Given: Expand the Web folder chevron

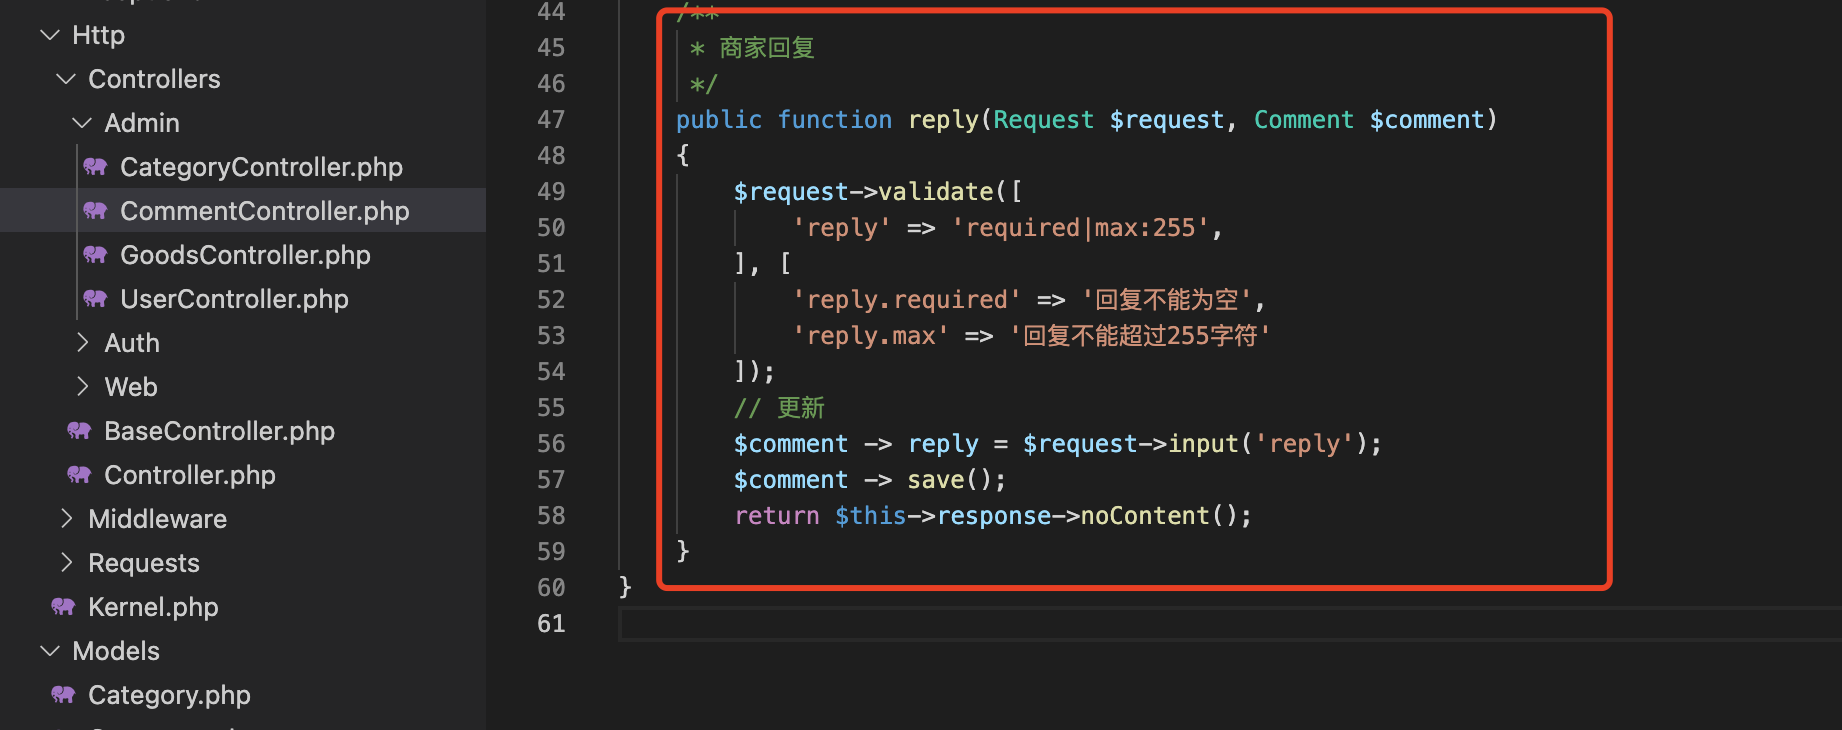Looking at the screenshot, I should [x=82, y=387].
